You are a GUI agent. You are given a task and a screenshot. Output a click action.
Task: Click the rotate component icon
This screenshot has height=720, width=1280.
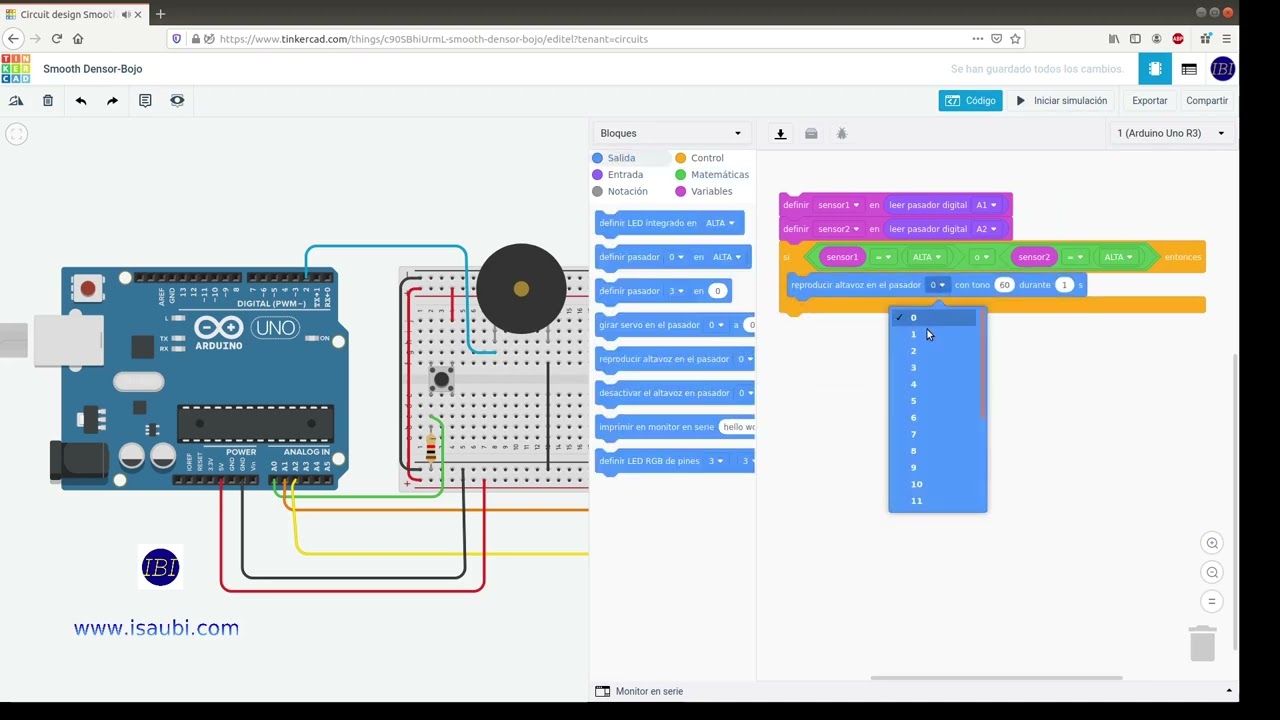pyautogui.click(x=16, y=101)
